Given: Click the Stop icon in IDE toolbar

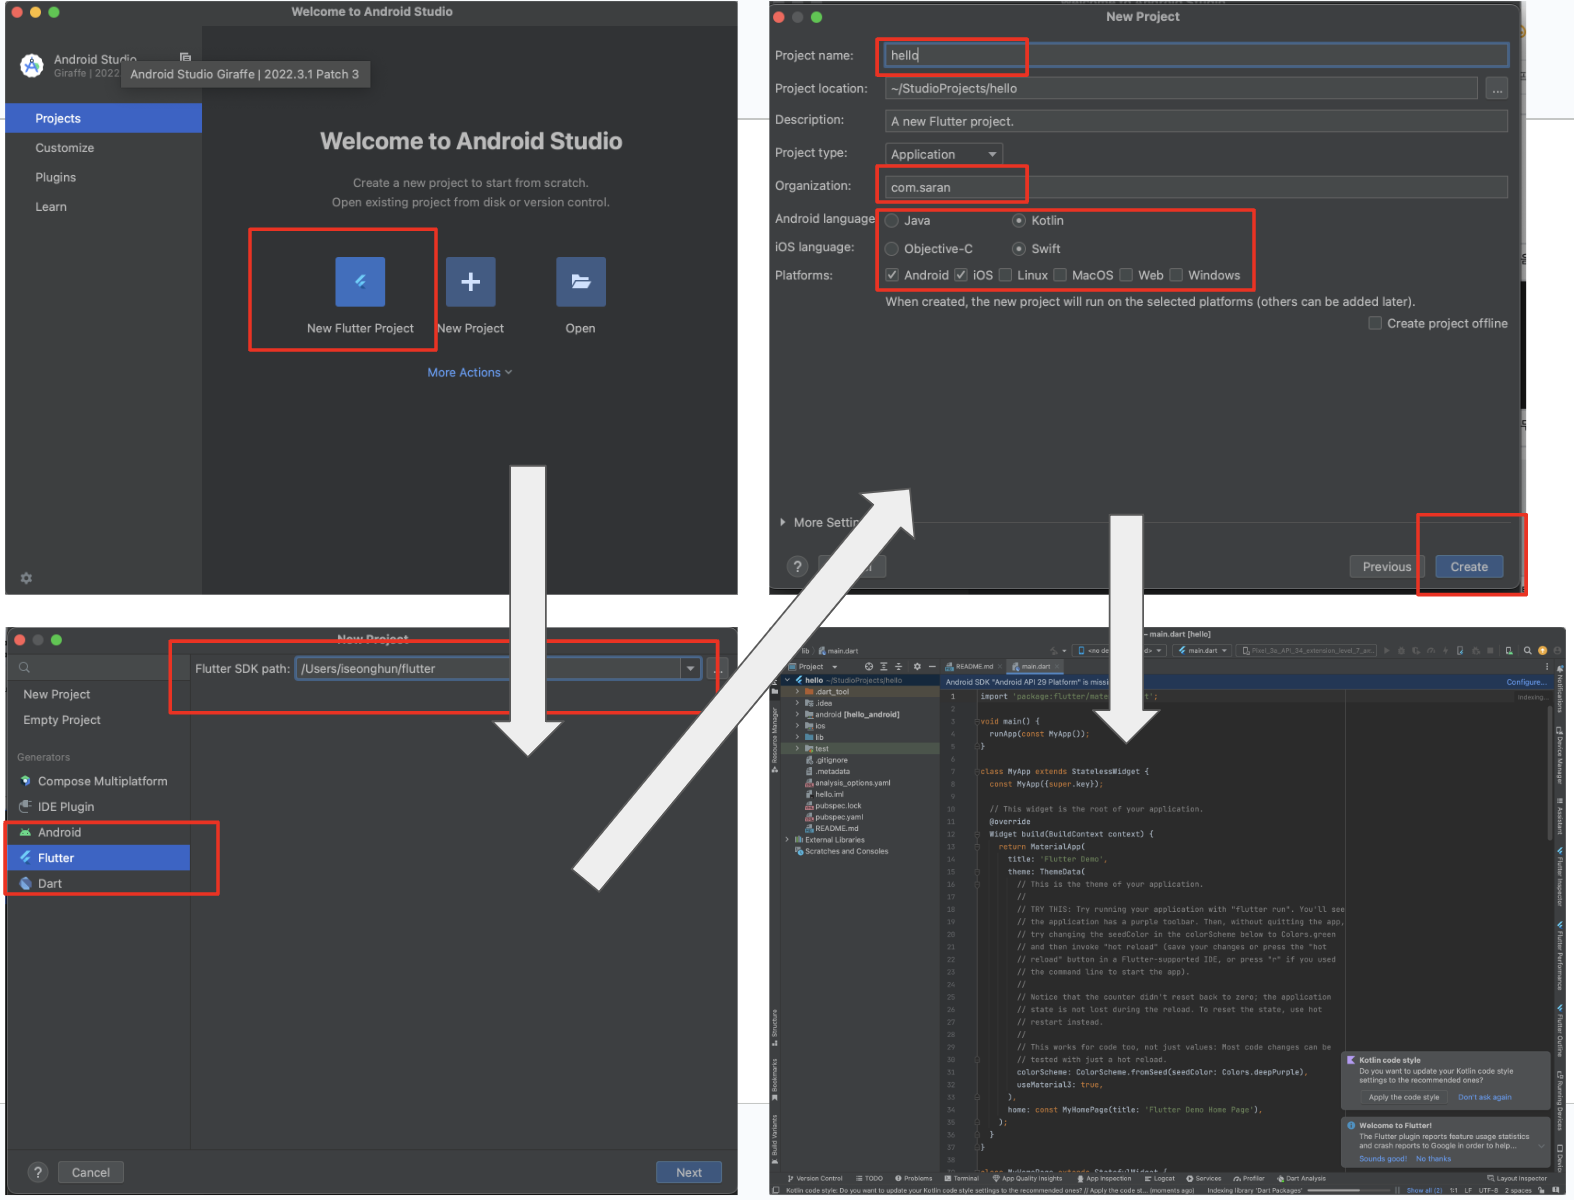Looking at the screenshot, I should 1490,651.
